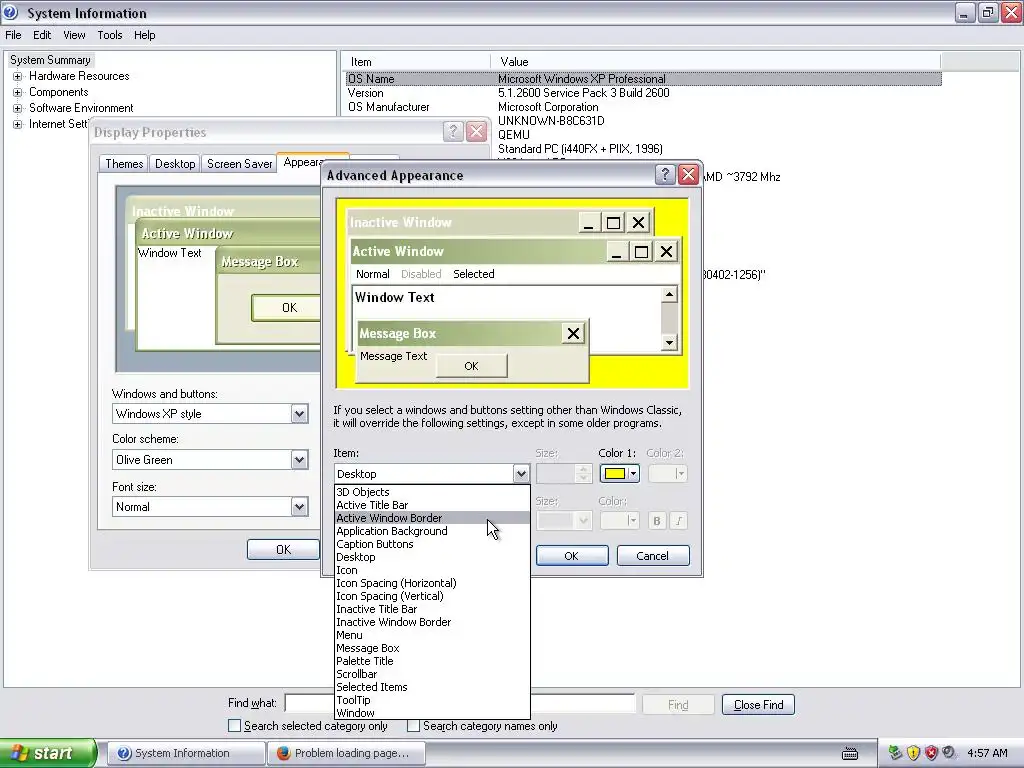
Task: Expand the Internet Settings tree node
Action: (18, 124)
